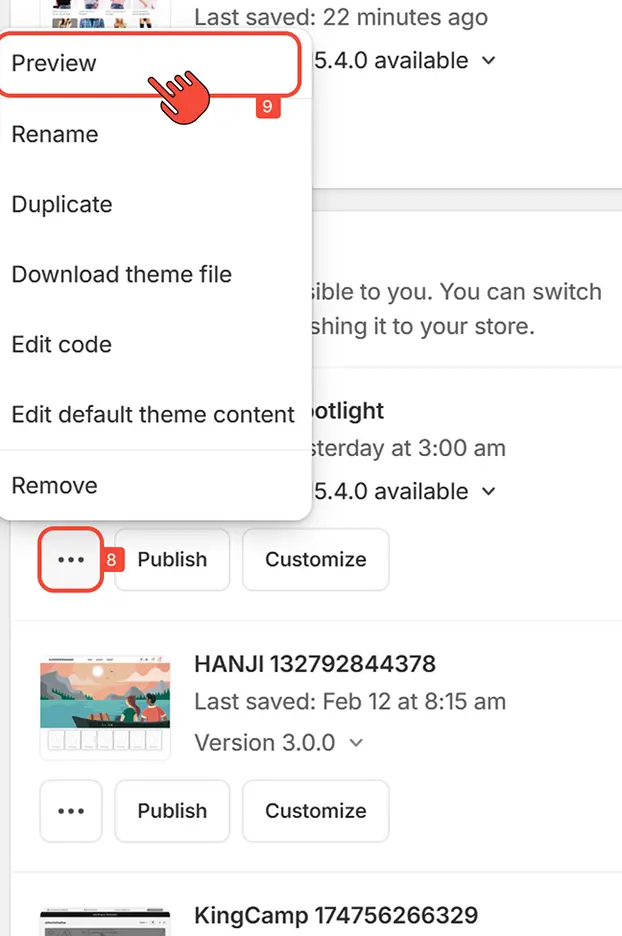Open Edit code from the menu
Screen dimensions: 622x936
pos(61,344)
